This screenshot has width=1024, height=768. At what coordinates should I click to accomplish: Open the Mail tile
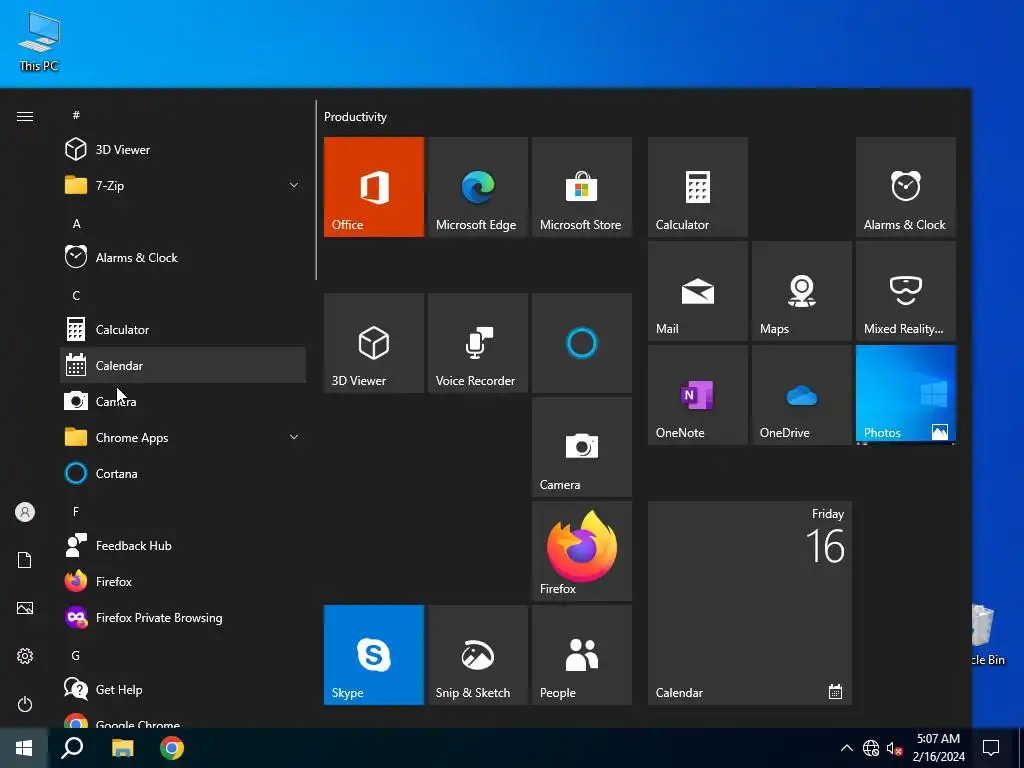[697, 291]
